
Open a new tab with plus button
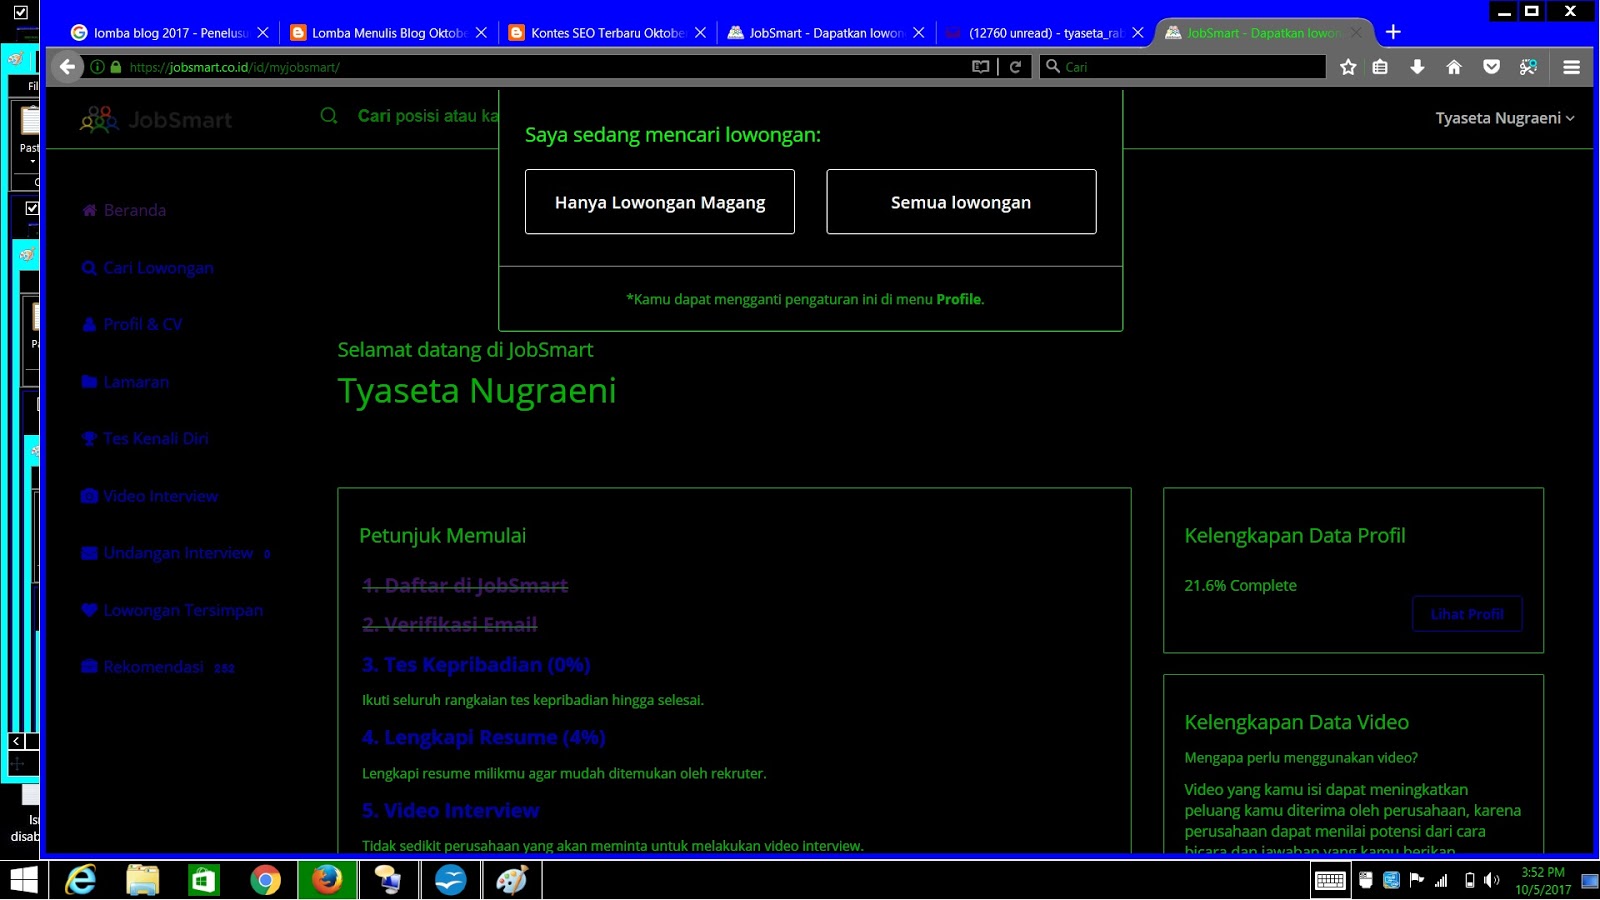(x=1393, y=32)
